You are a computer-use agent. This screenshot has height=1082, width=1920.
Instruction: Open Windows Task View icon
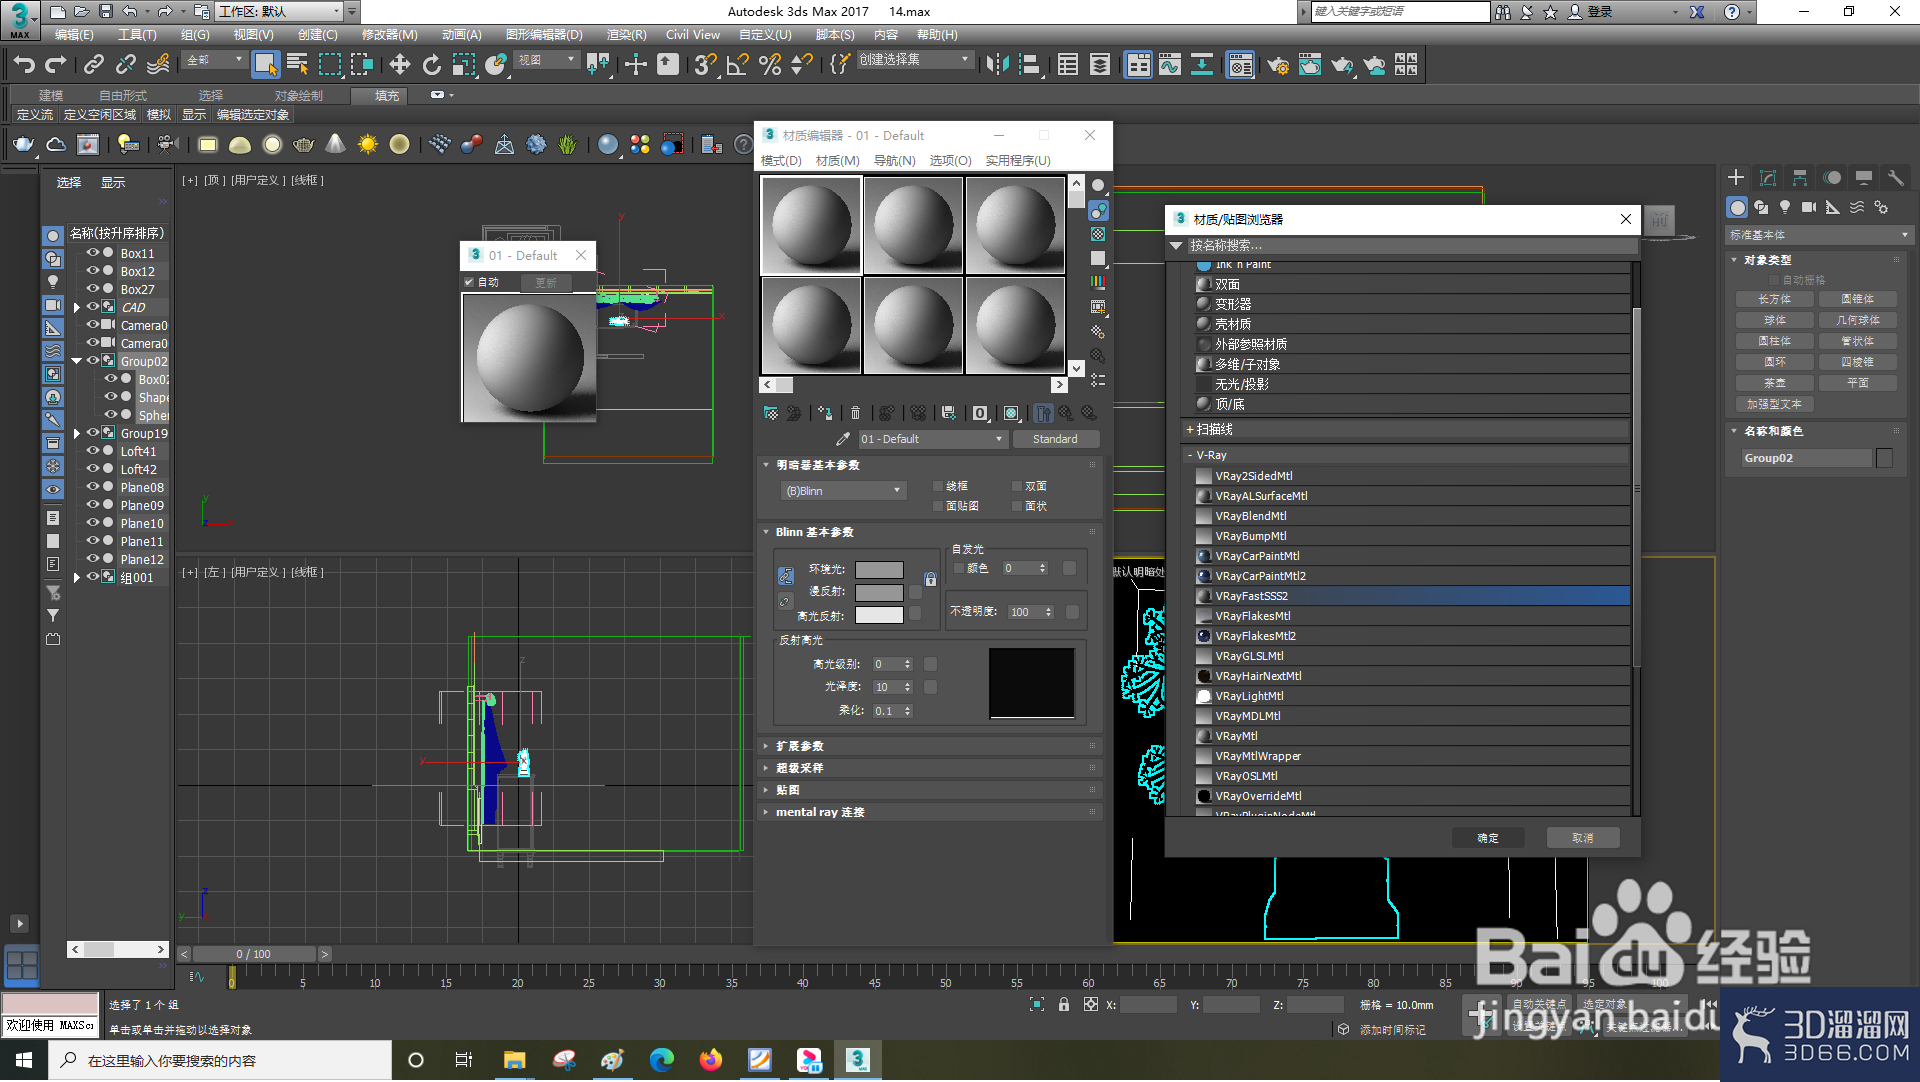pyautogui.click(x=463, y=1060)
